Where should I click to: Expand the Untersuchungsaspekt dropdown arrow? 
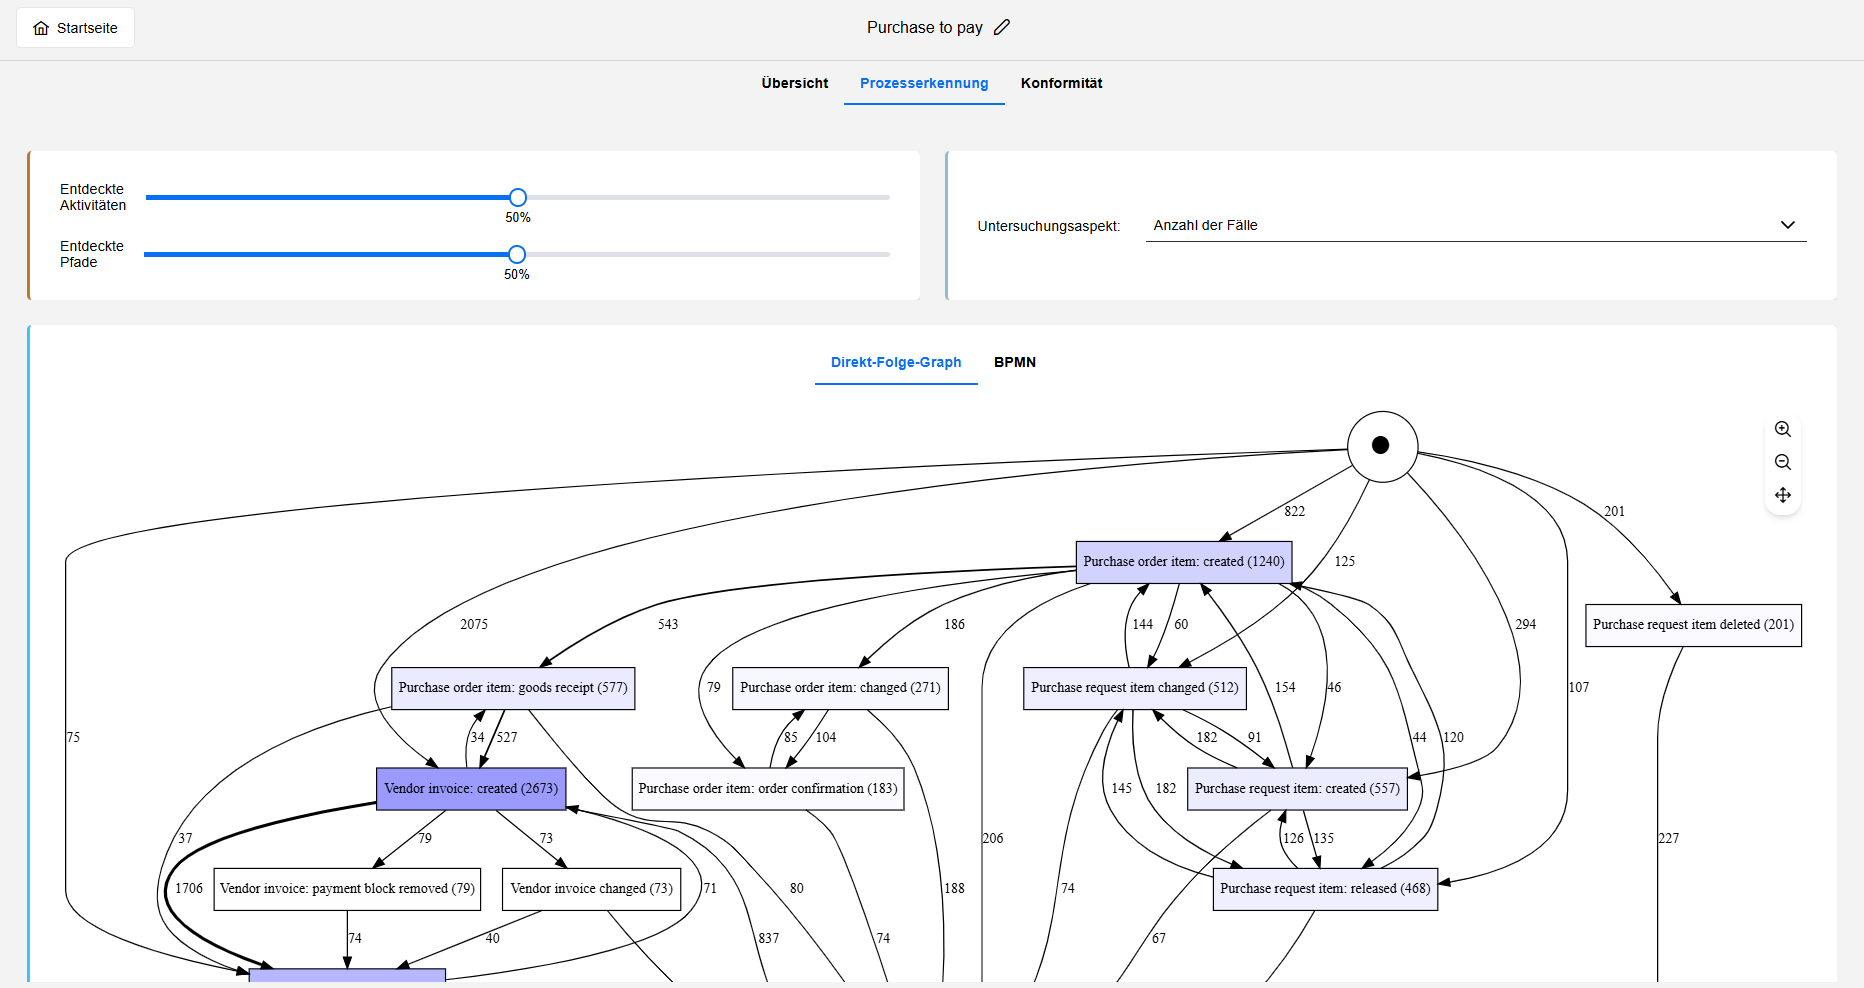tap(1787, 225)
